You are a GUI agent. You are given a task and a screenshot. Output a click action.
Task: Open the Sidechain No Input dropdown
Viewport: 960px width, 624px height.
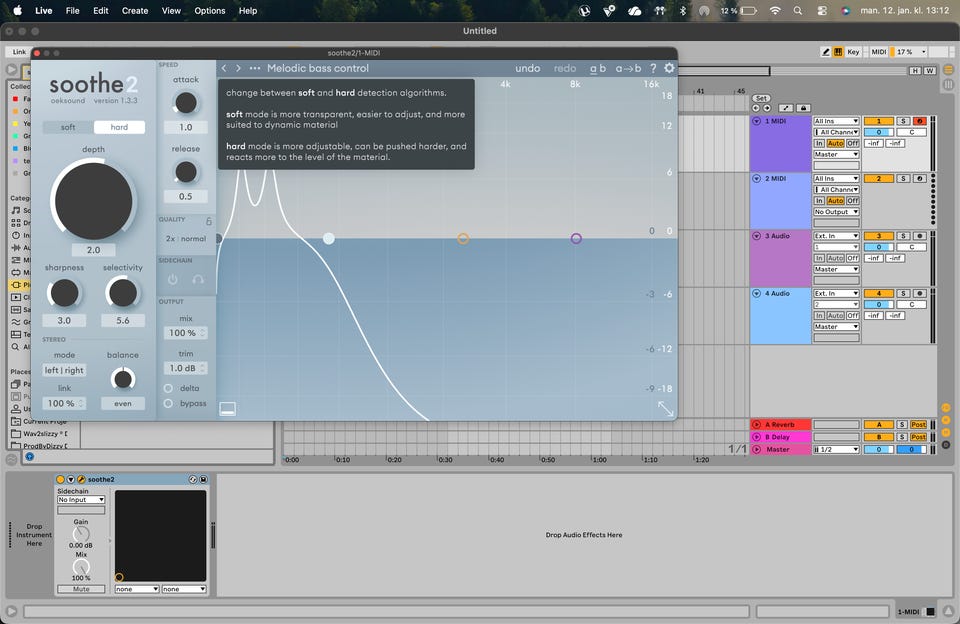point(81,500)
